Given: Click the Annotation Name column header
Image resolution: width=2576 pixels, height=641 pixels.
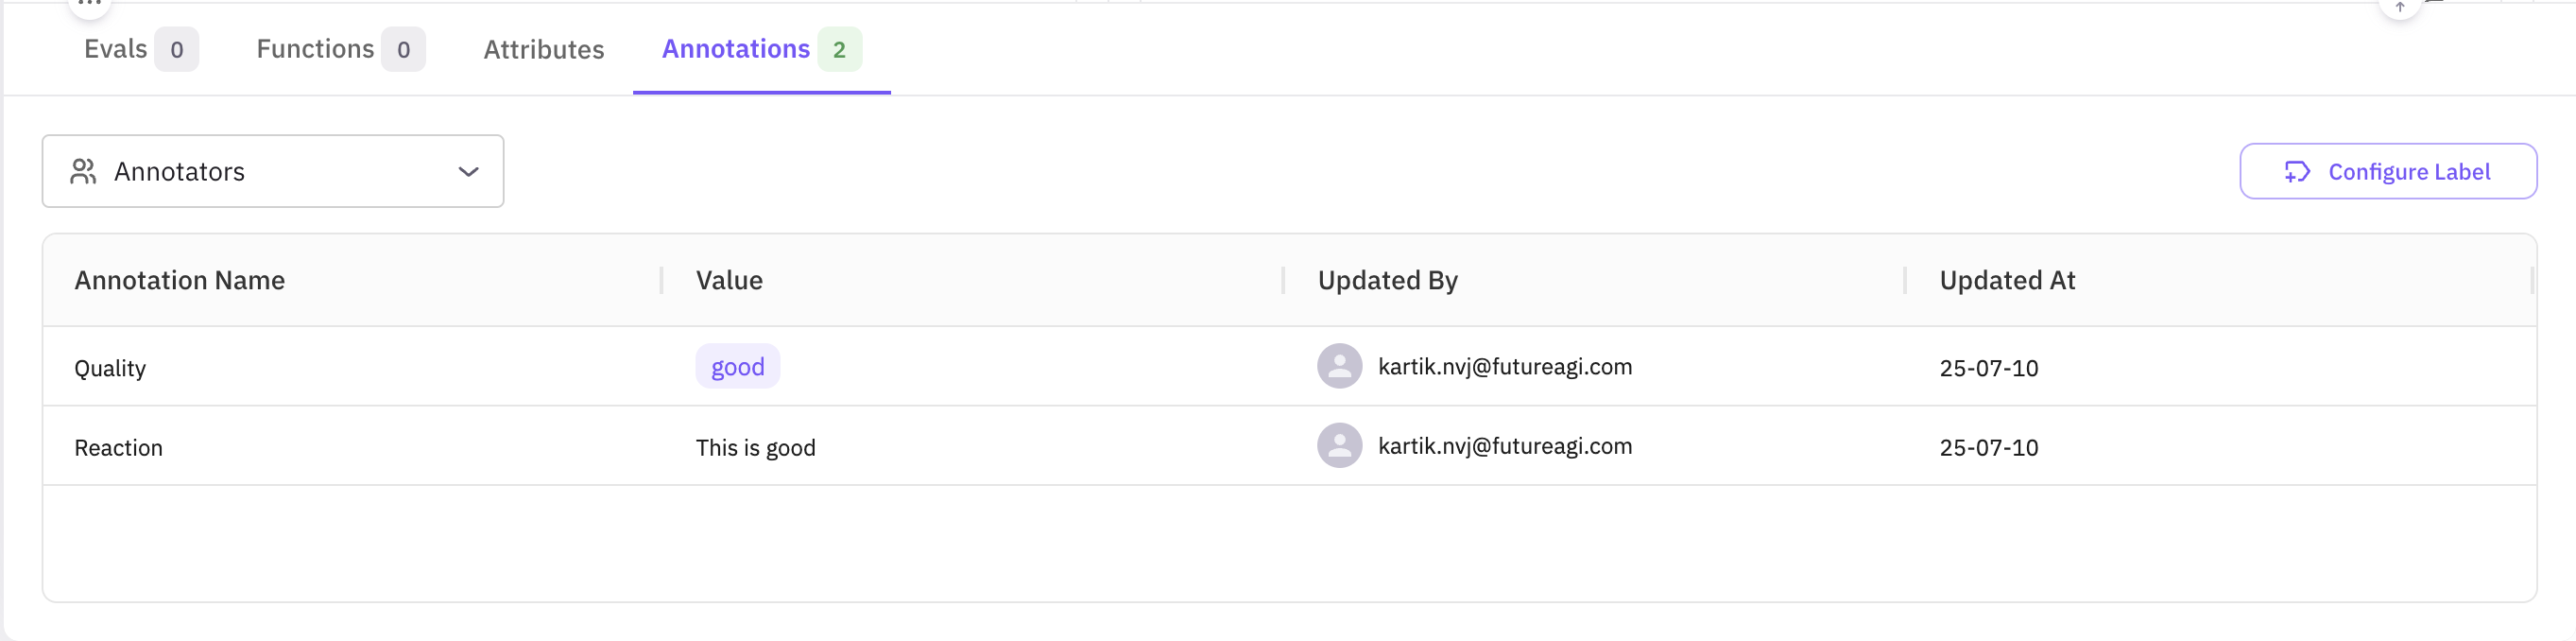Looking at the screenshot, I should (x=180, y=281).
